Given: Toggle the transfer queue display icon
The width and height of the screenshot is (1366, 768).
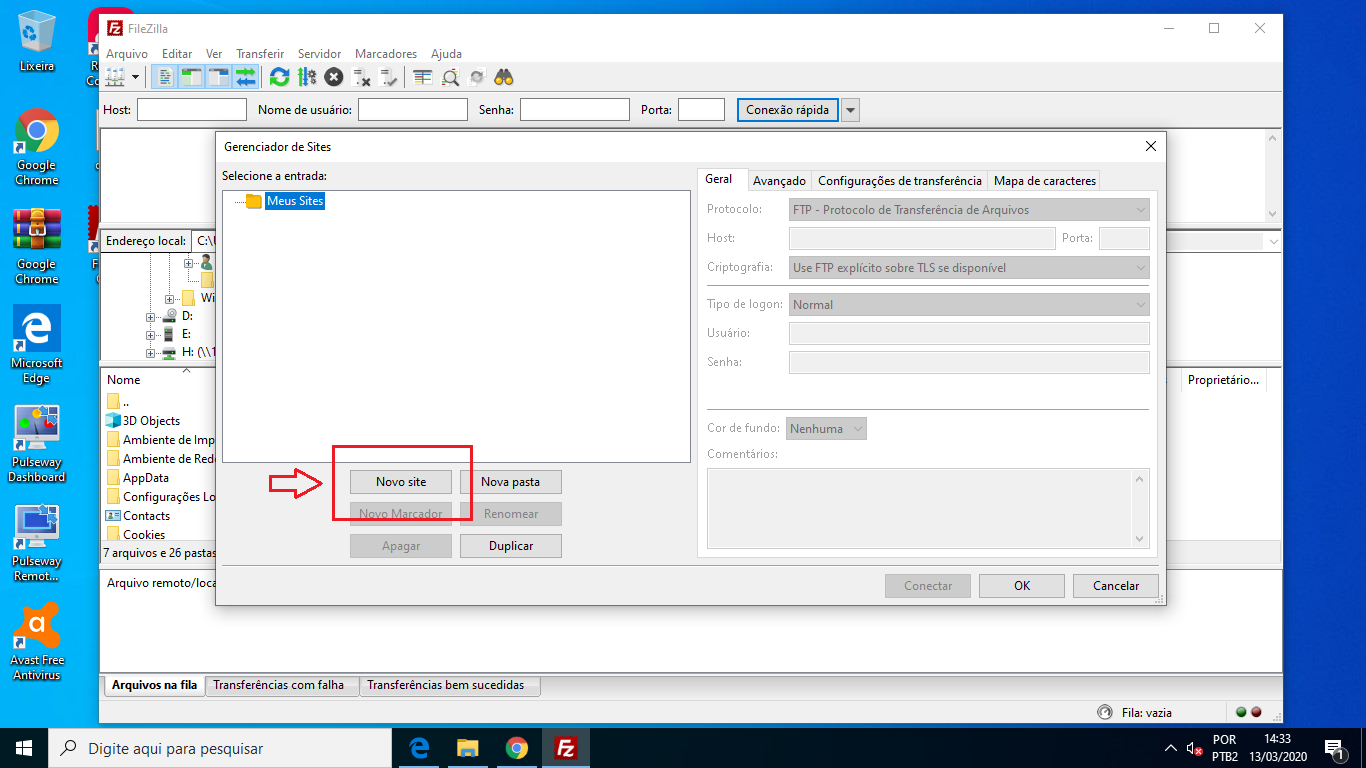Looking at the screenshot, I should click(x=246, y=77).
